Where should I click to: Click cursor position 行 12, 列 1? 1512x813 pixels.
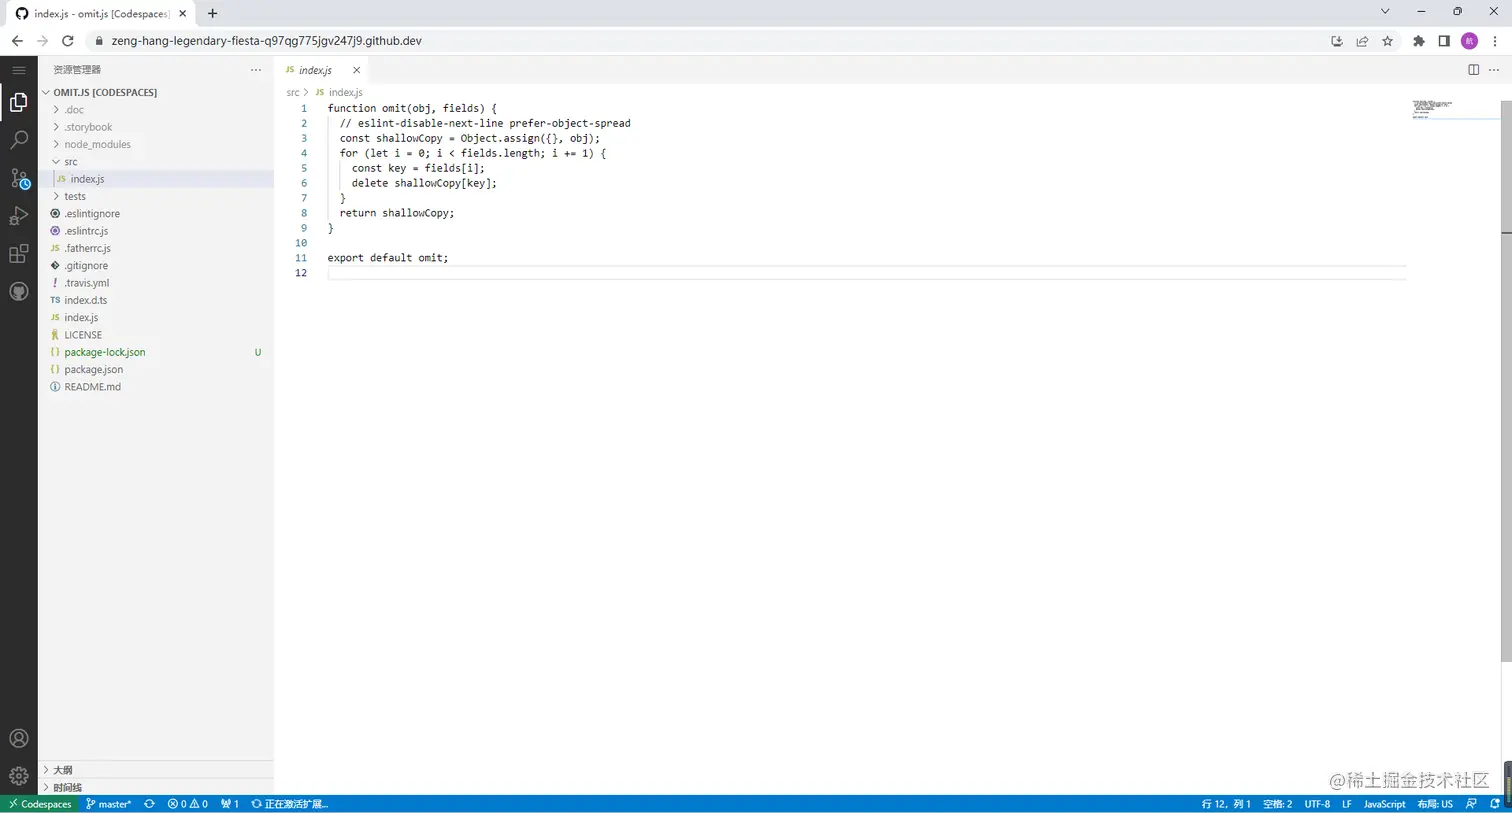tap(1226, 804)
